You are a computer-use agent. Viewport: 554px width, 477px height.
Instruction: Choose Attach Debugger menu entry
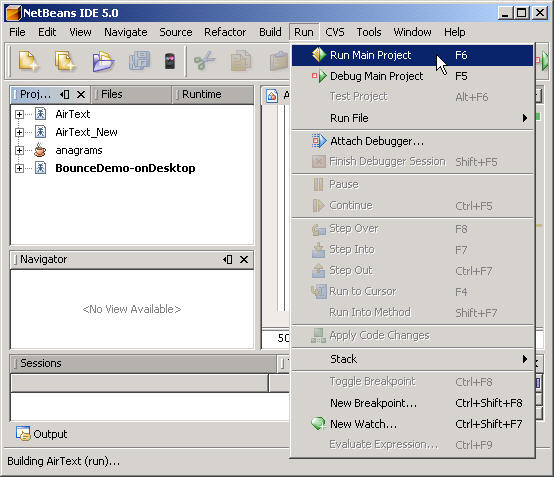pyautogui.click(x=412, y=141)
